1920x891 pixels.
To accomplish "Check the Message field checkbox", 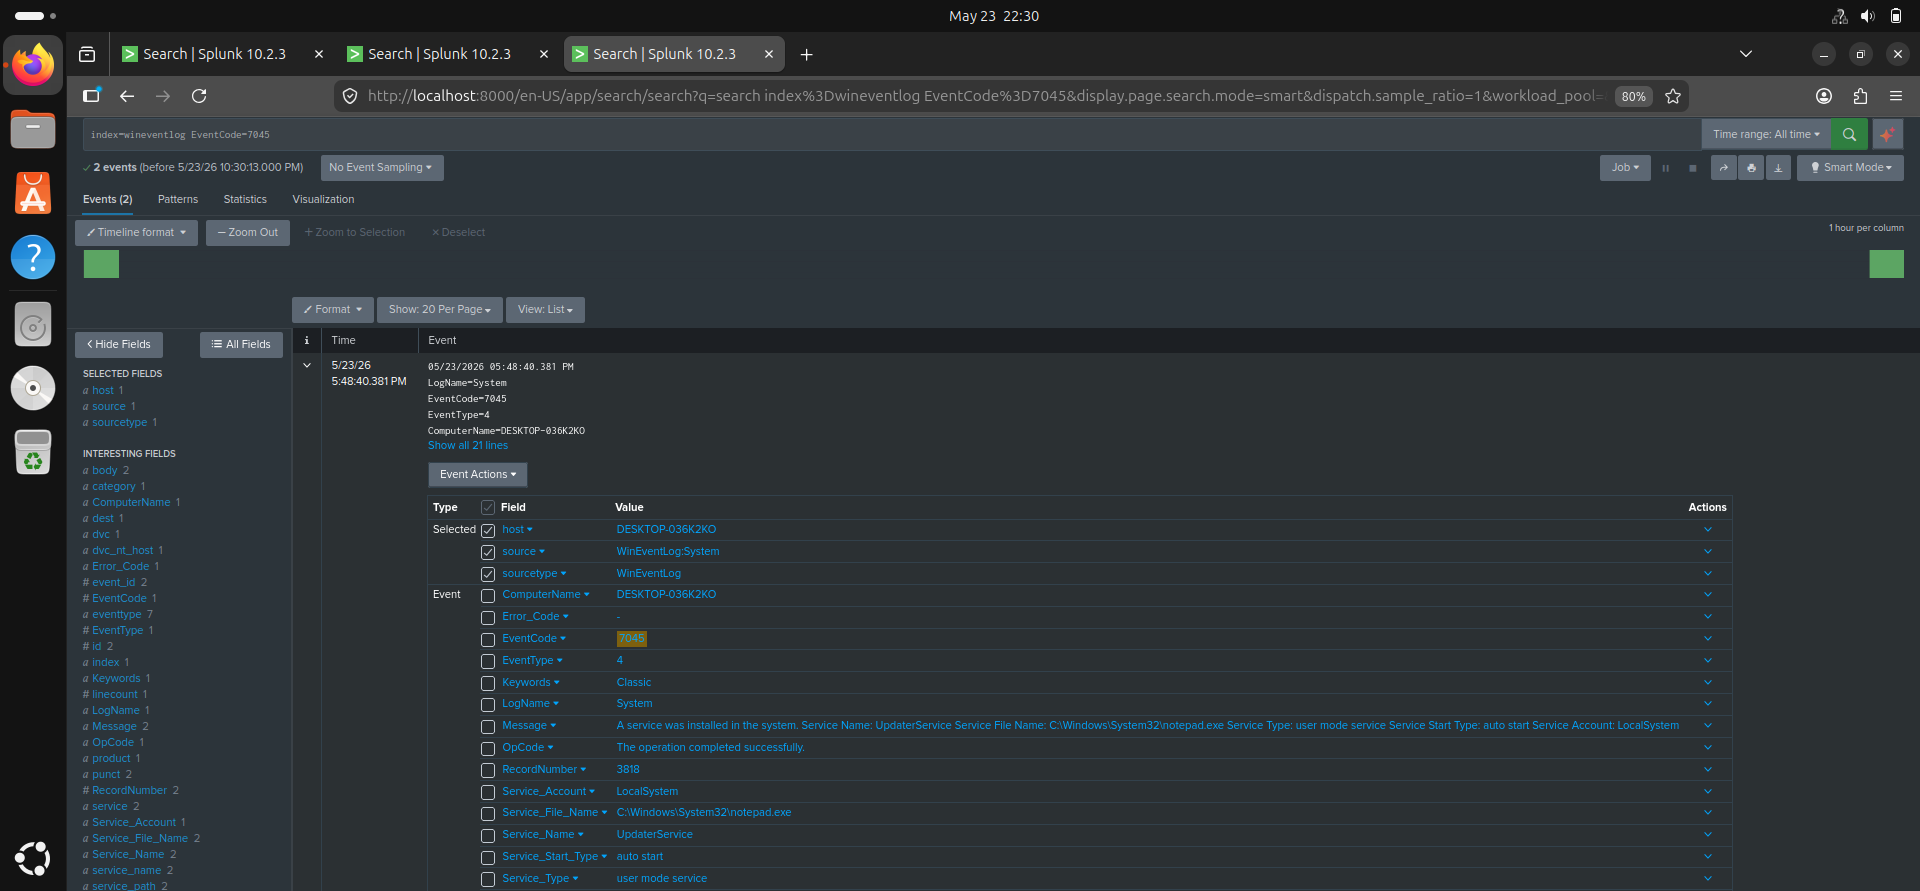I will coord(488,726).
